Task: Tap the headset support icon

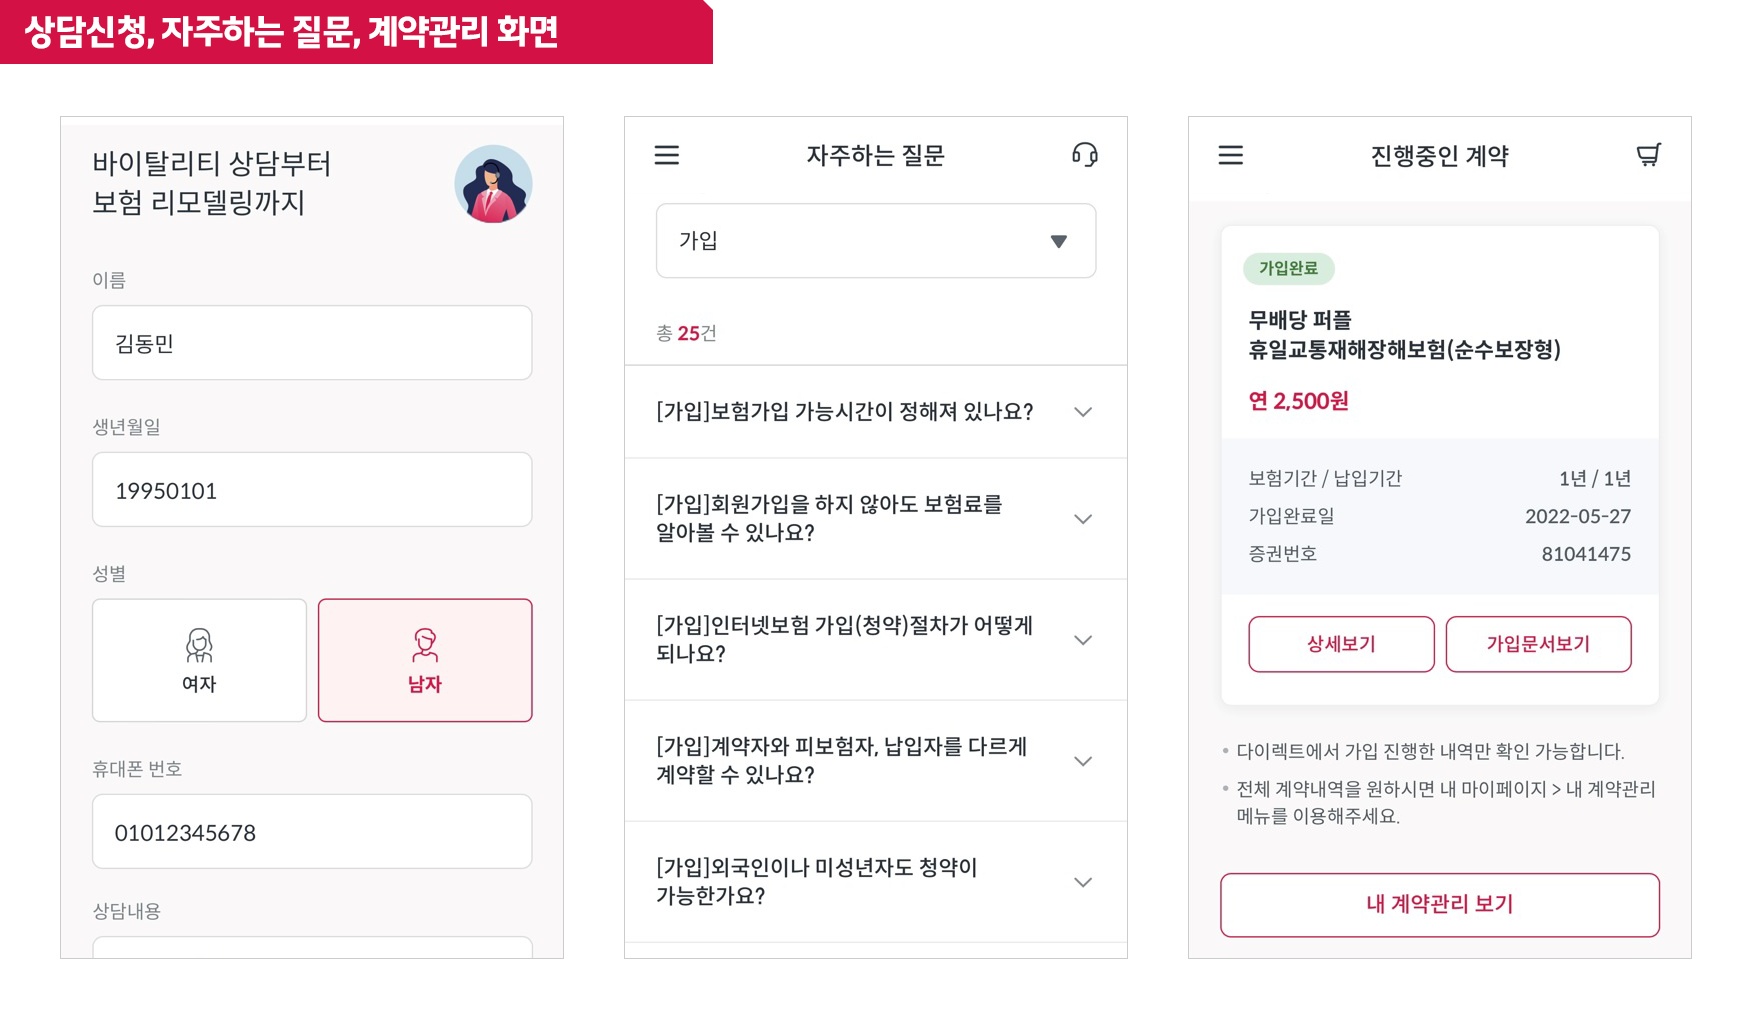Action: click(1085, 154)
